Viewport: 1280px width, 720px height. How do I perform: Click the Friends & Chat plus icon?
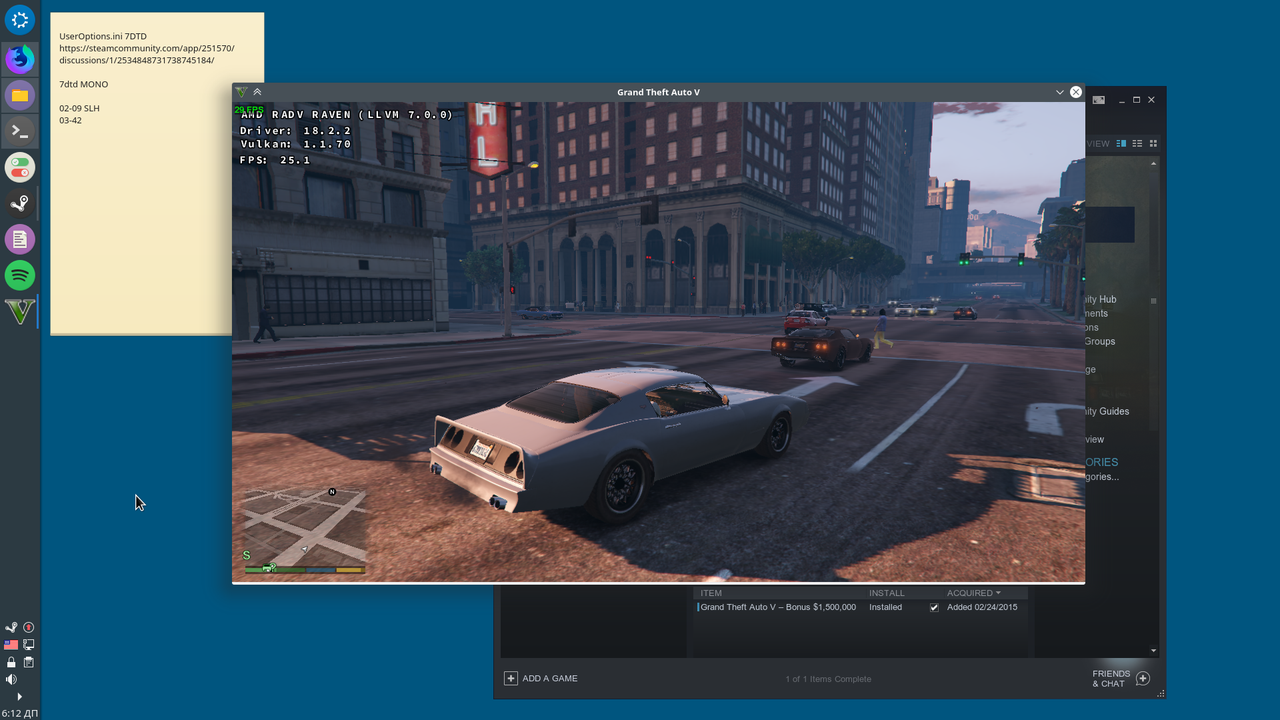tap(1143, 678)
